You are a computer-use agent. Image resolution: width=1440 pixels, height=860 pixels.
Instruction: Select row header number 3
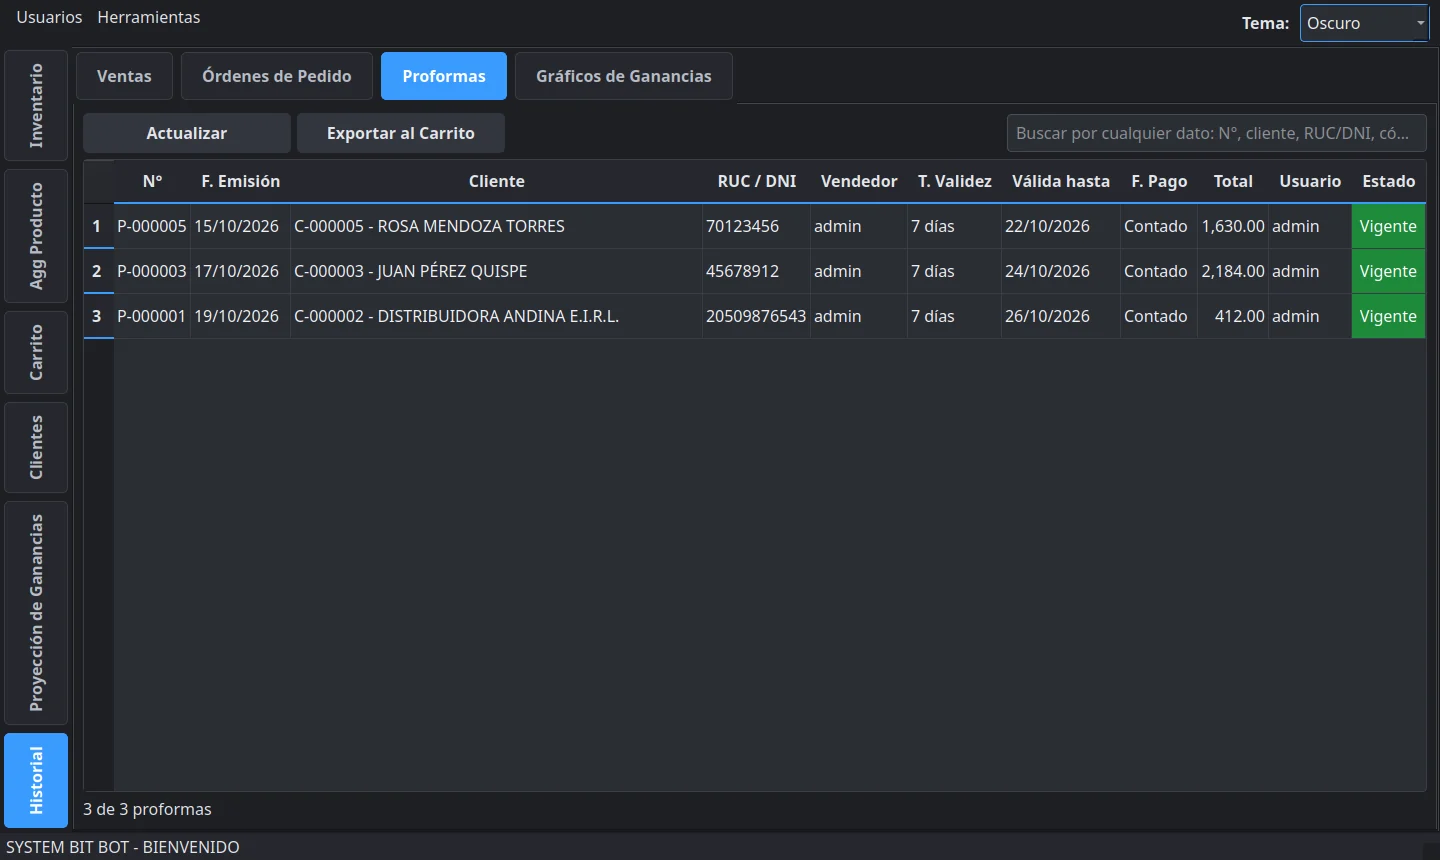pos(98,316)
